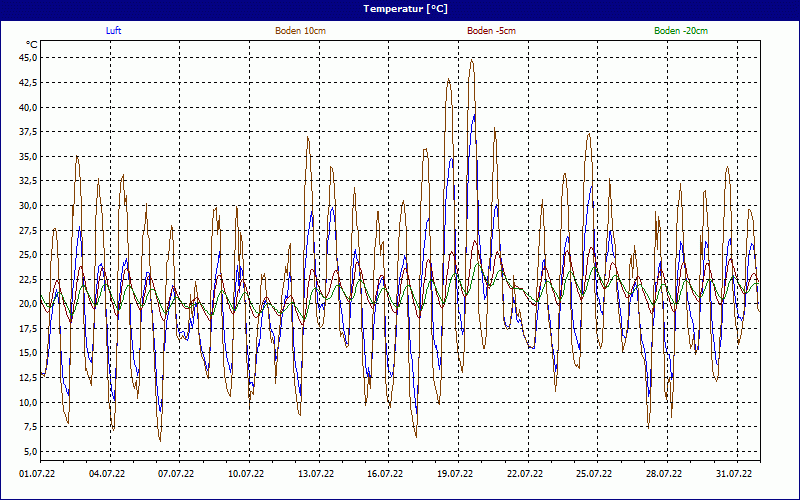Select the Boden -20cm legend entry
The width and height of the screenshot is (800, 500).
pos(681,31)
